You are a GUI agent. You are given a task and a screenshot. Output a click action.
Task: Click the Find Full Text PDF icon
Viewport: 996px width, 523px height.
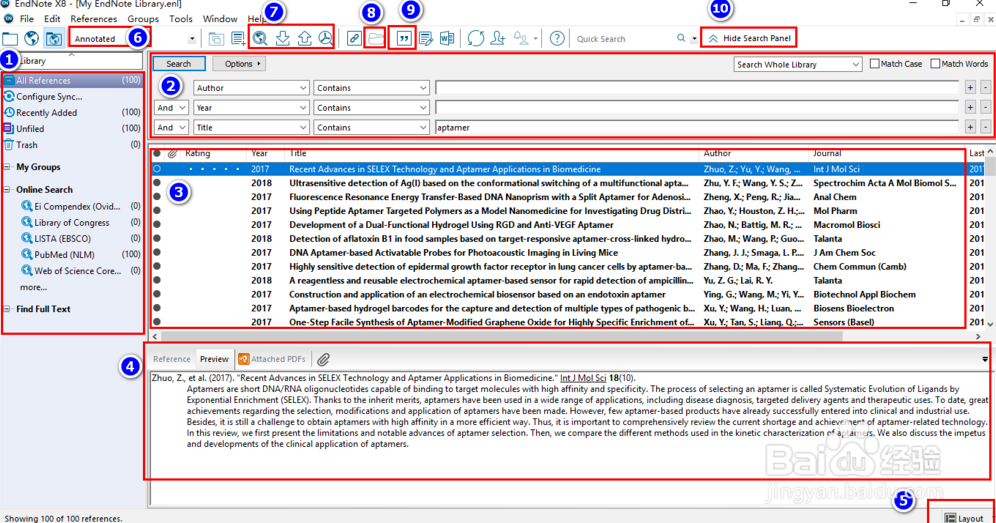[x=325, y=39]
